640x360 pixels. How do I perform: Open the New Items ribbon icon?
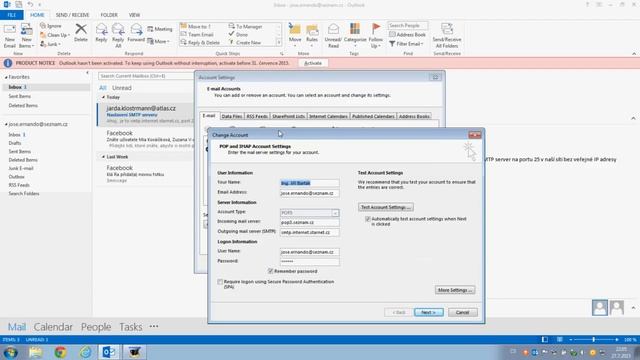point(27,30)
